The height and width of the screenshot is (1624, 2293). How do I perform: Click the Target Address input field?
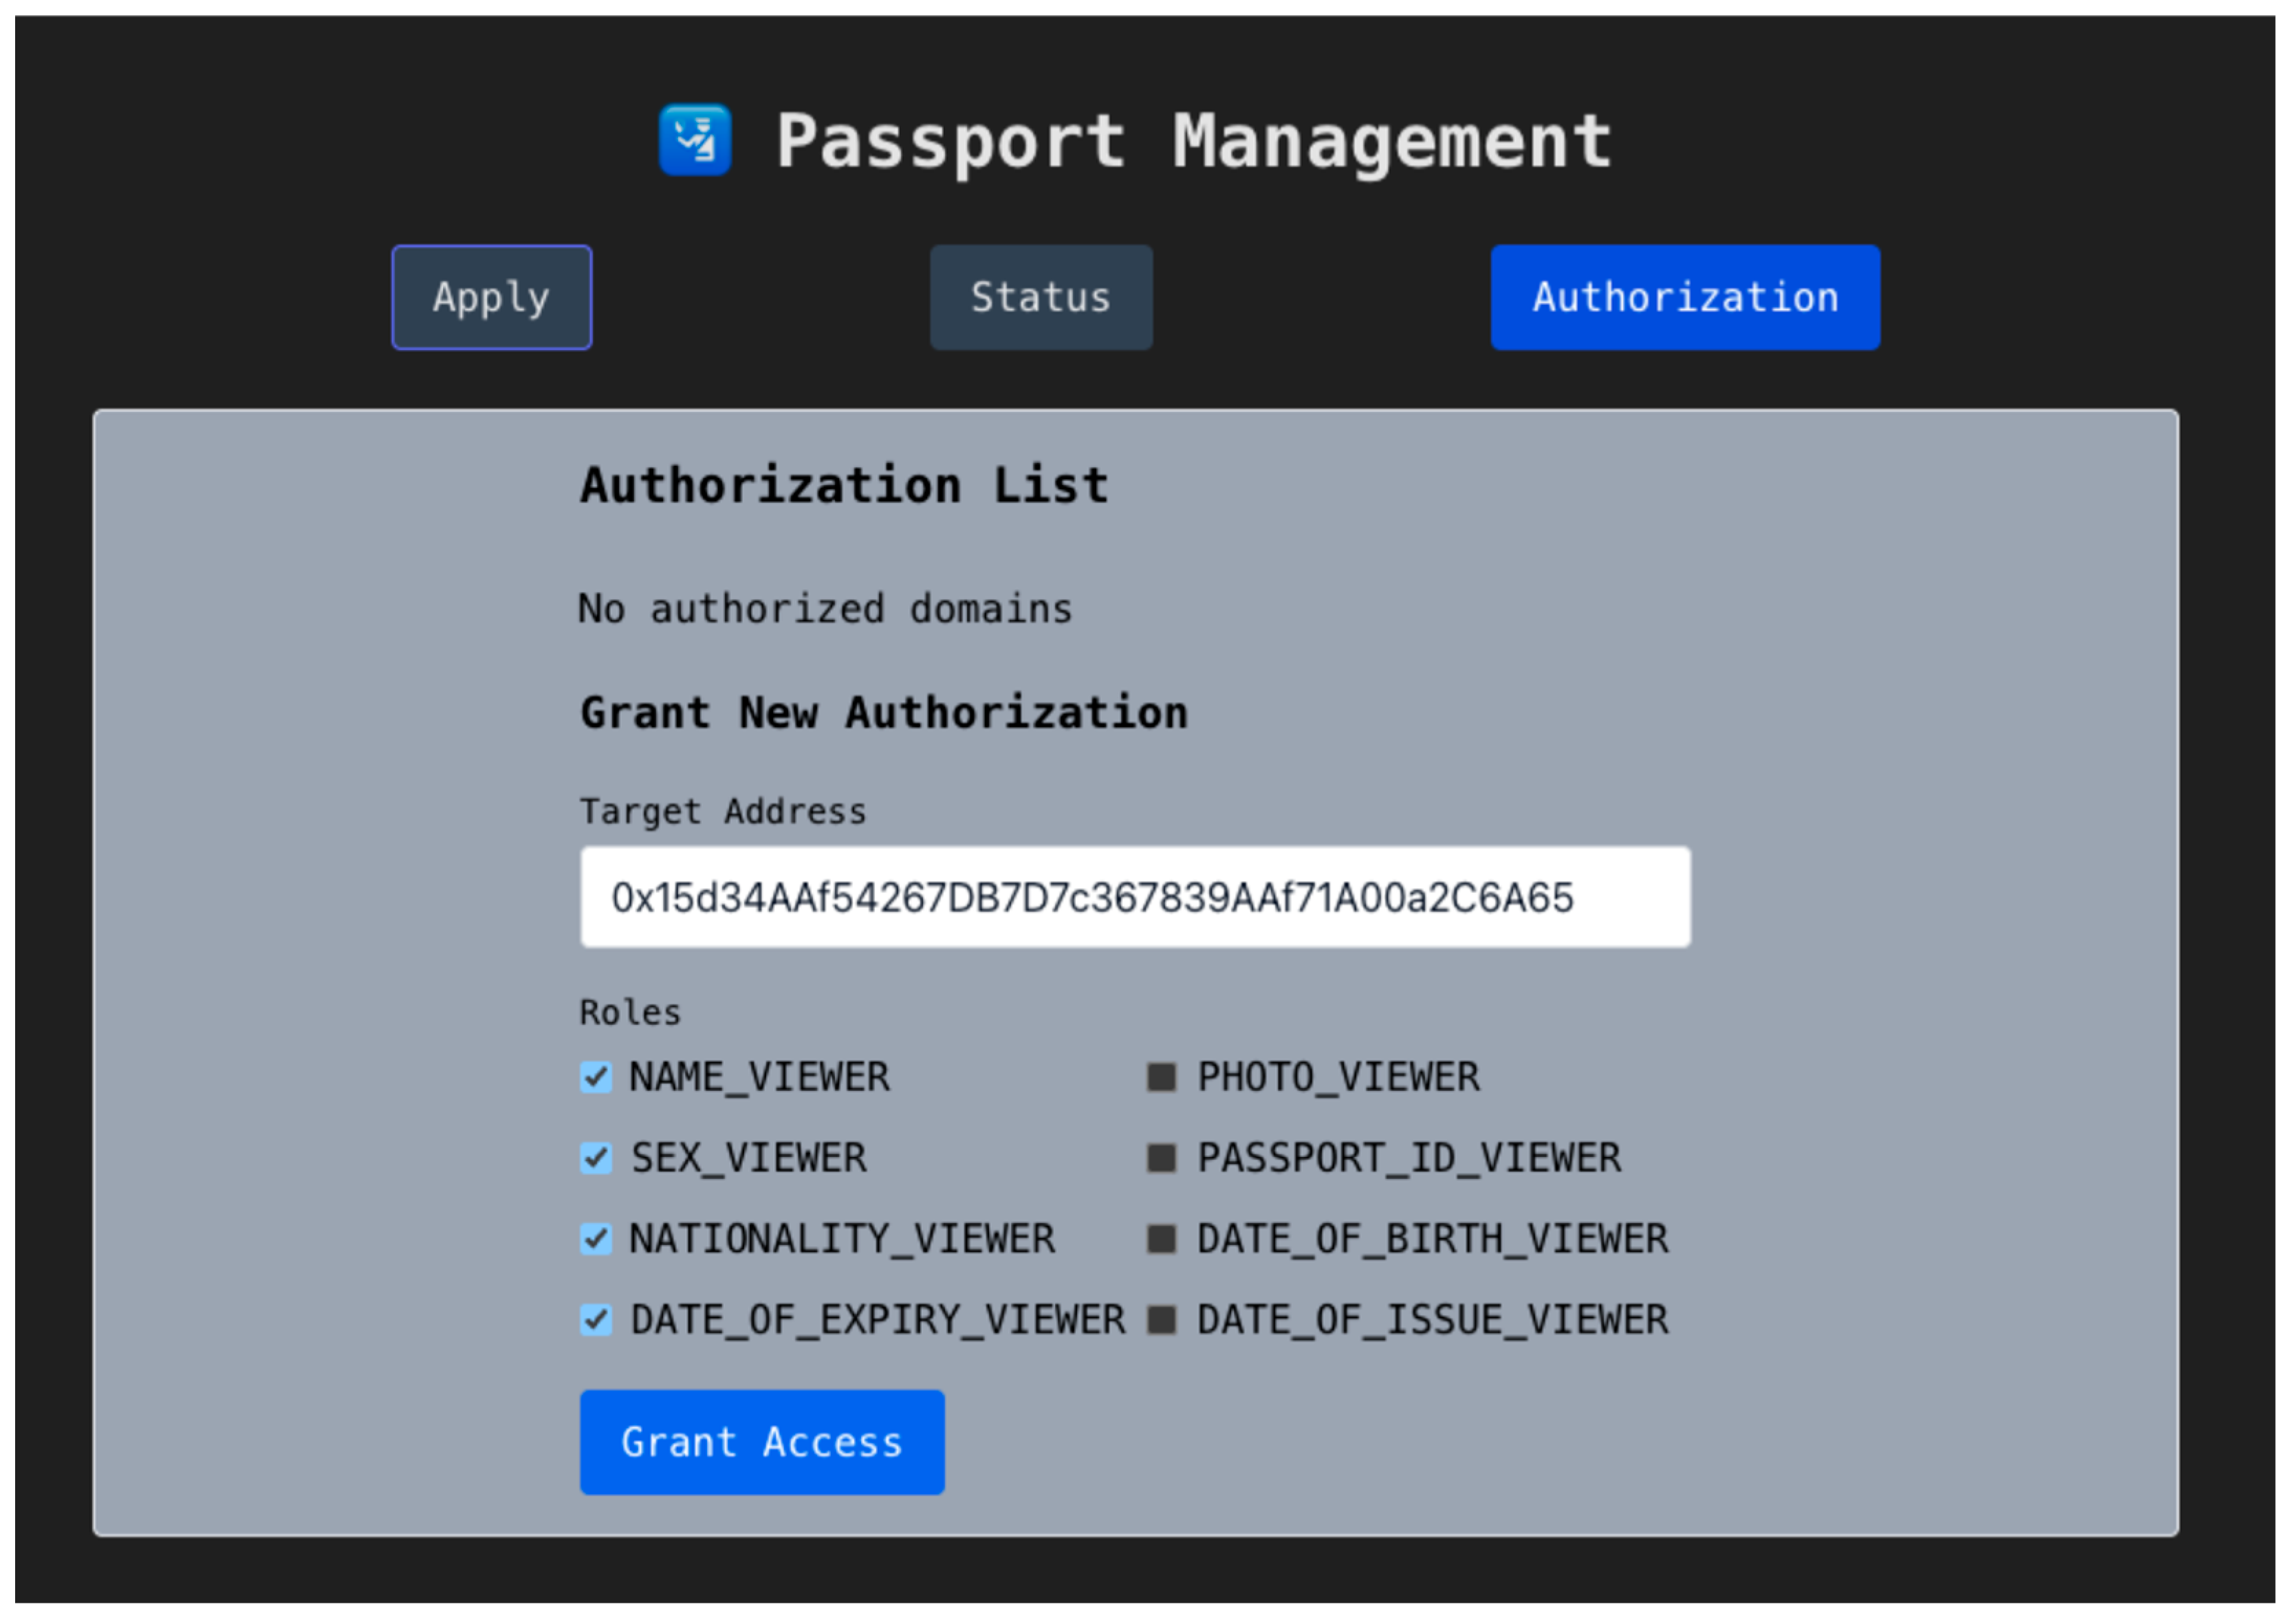1134,897
